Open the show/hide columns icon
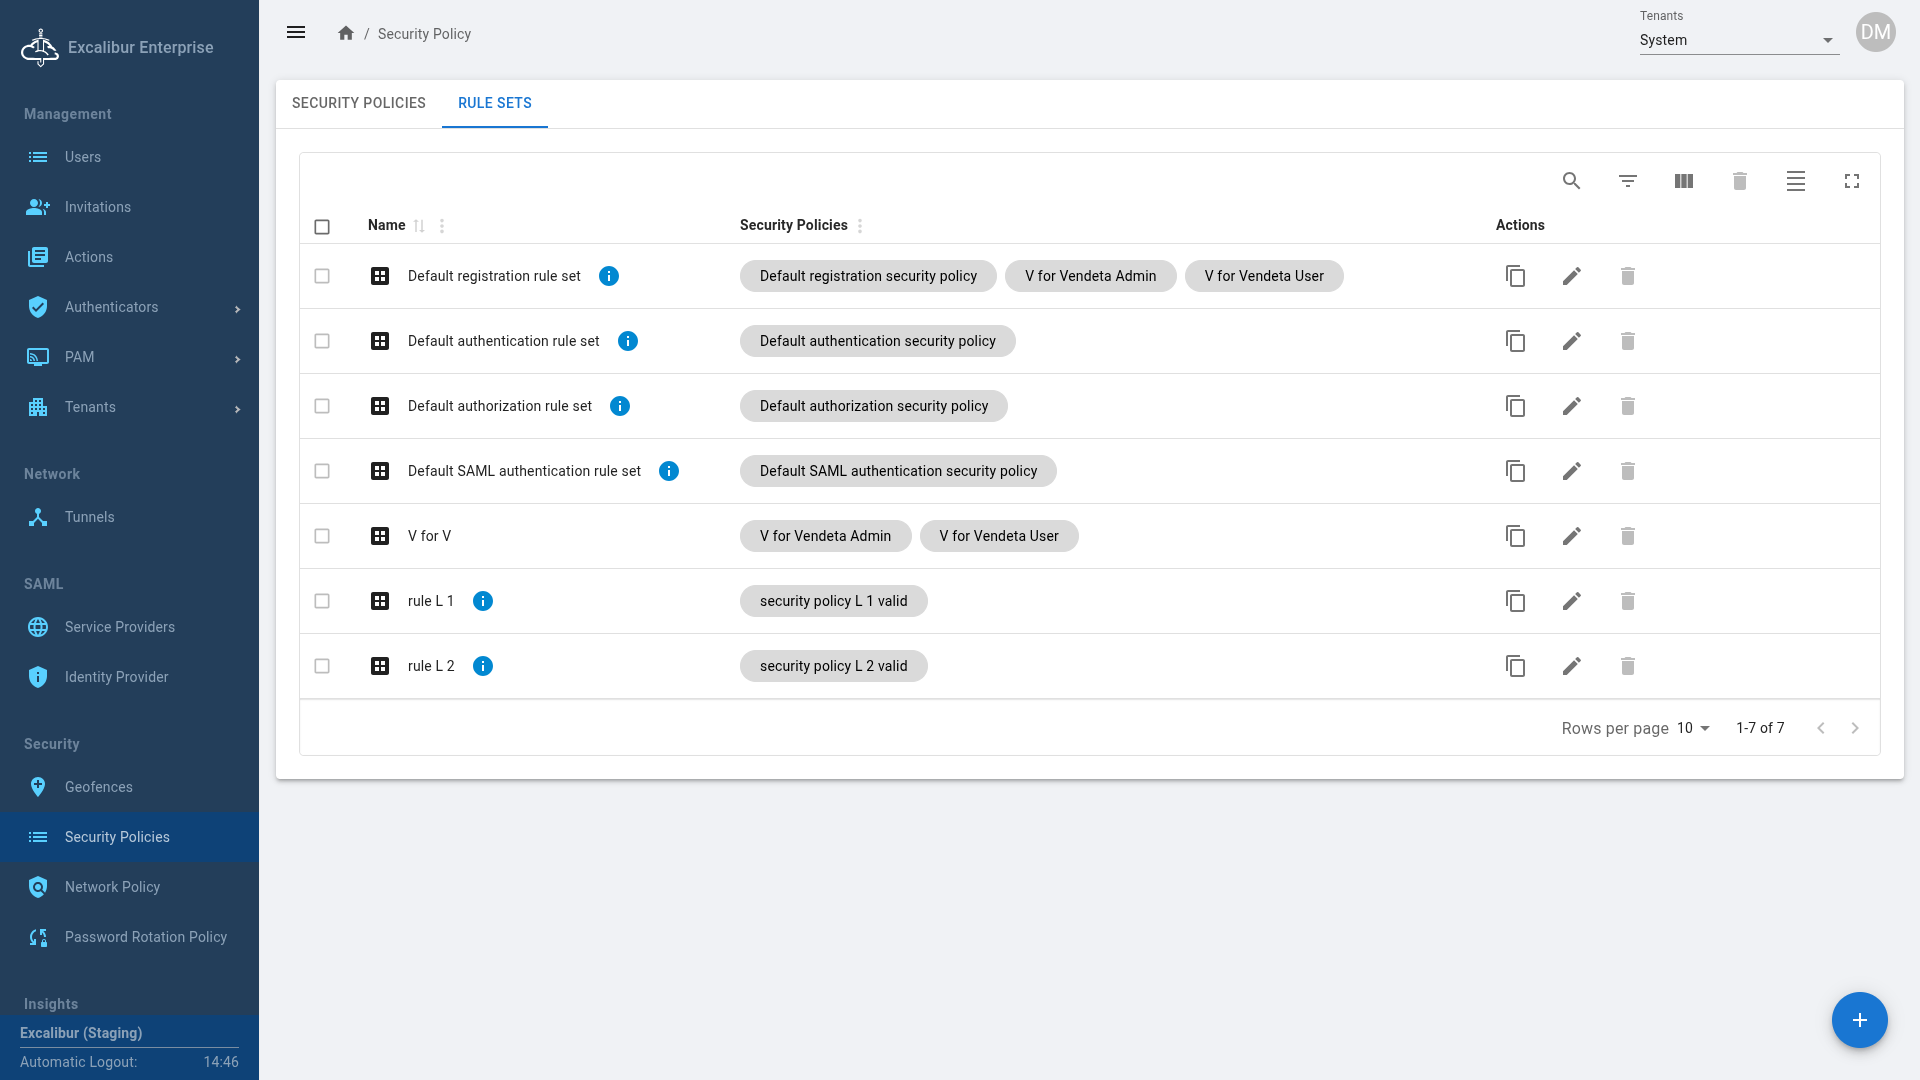Image resolution: width=1920 pixels, height=1080 pixels. (x=1683, y=181)
